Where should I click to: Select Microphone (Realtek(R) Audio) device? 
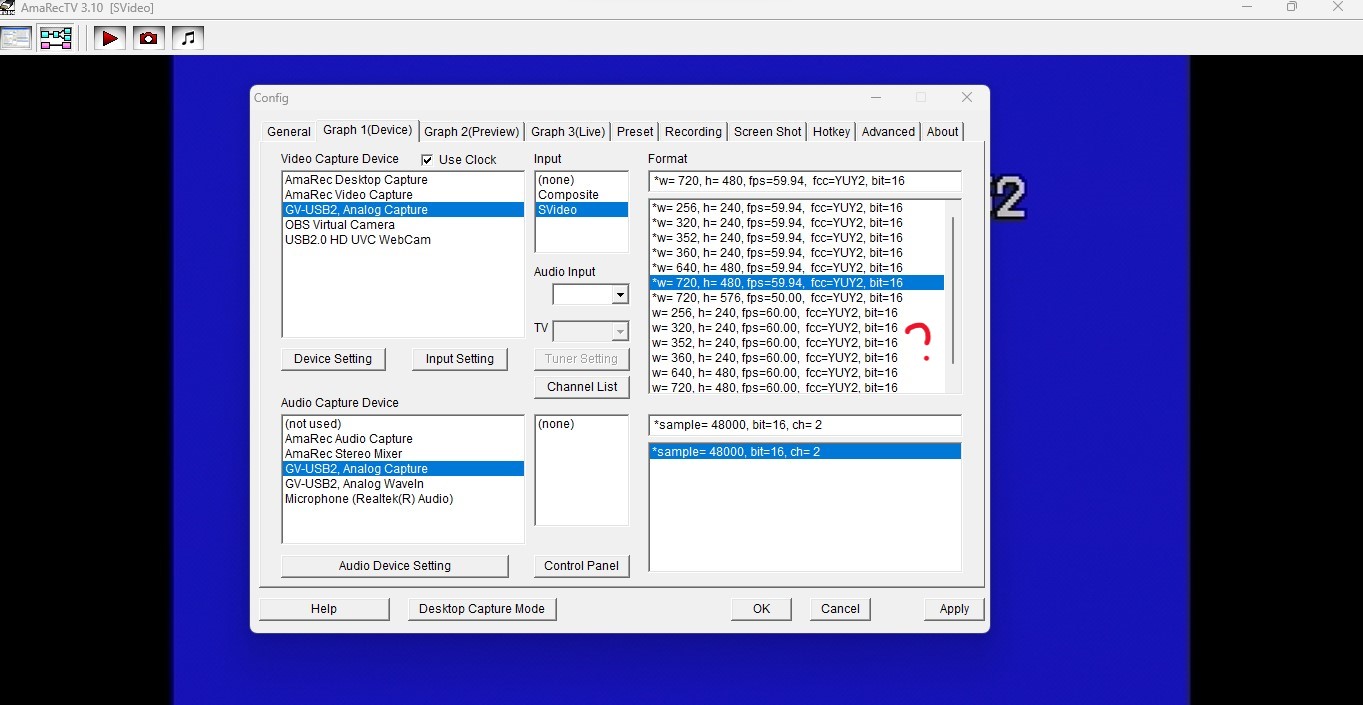click(x=403, y=499)
